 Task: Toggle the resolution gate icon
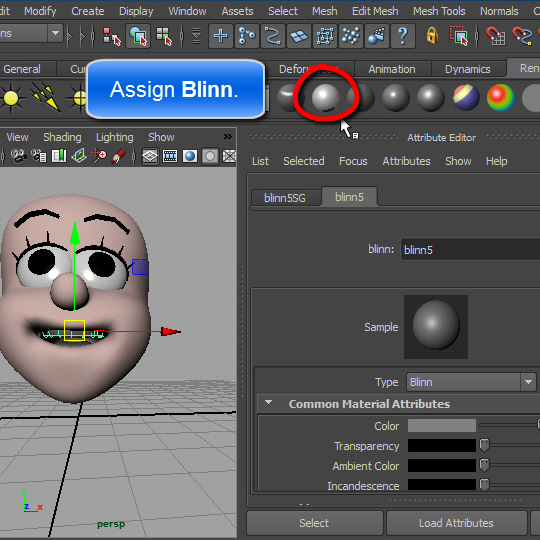pos(190,156)
